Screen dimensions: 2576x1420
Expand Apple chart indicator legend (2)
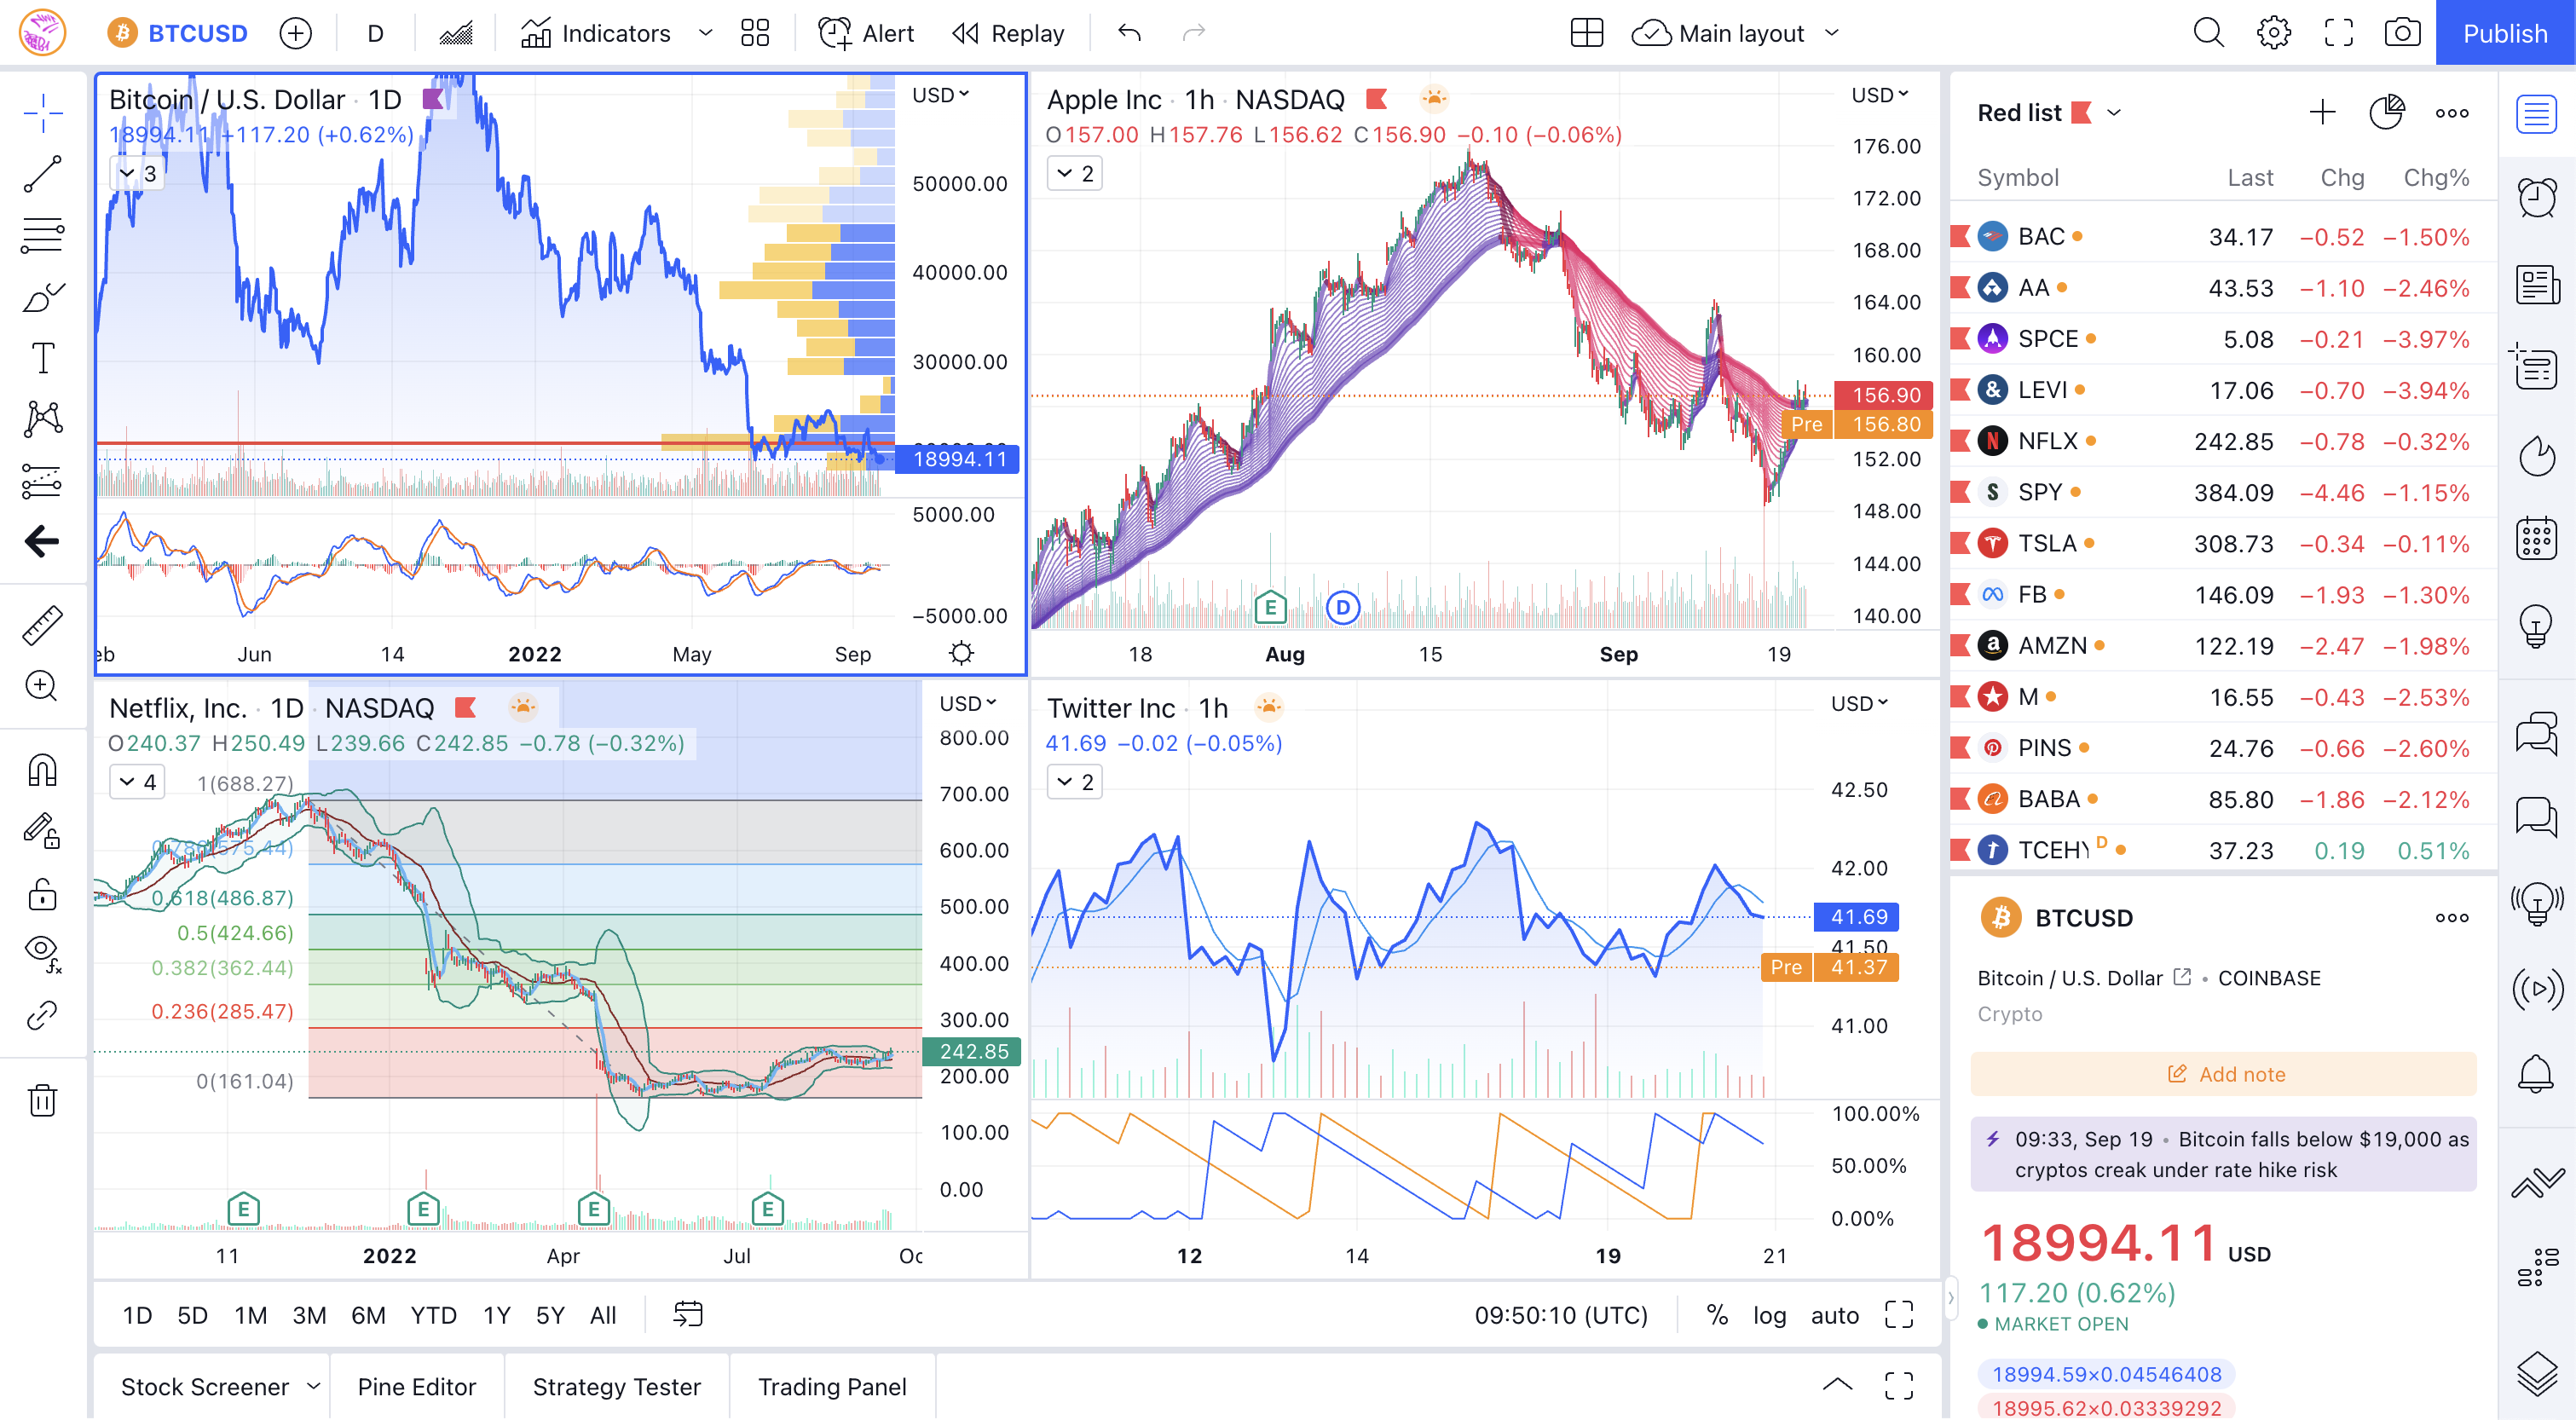pos(1075,173)
